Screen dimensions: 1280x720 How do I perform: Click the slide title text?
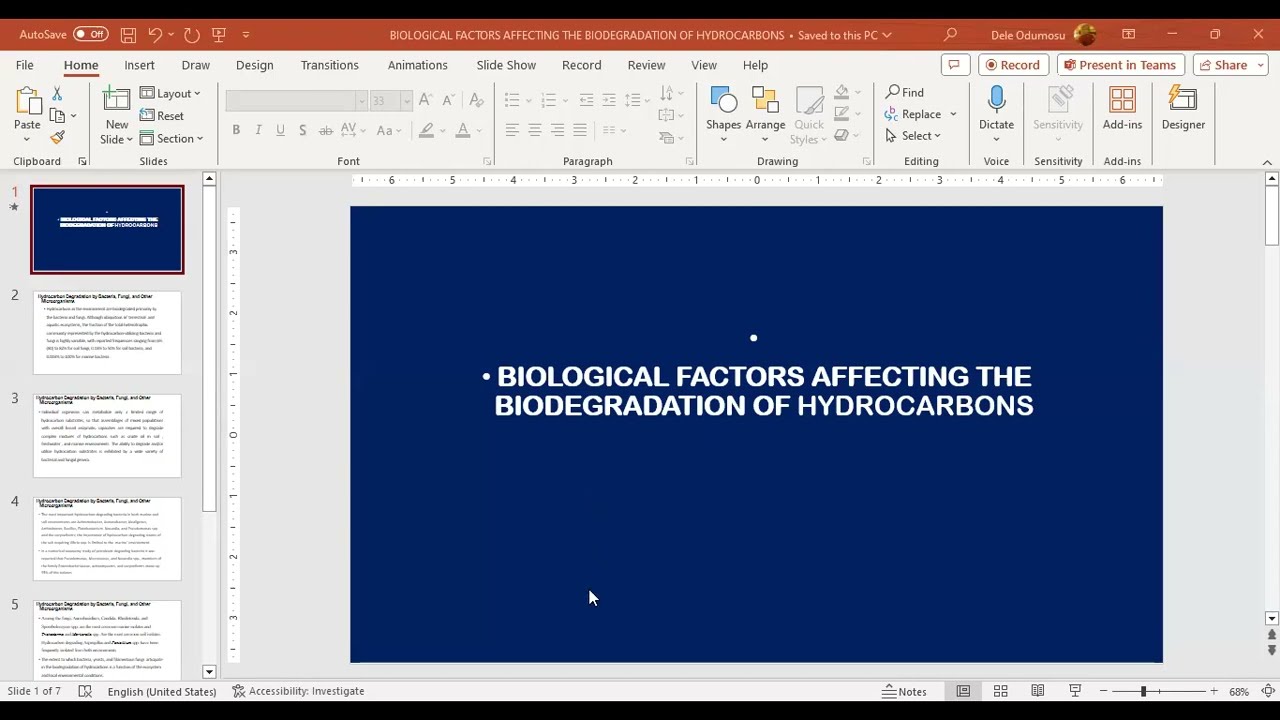pyautogui.click(x=763, y=391)
